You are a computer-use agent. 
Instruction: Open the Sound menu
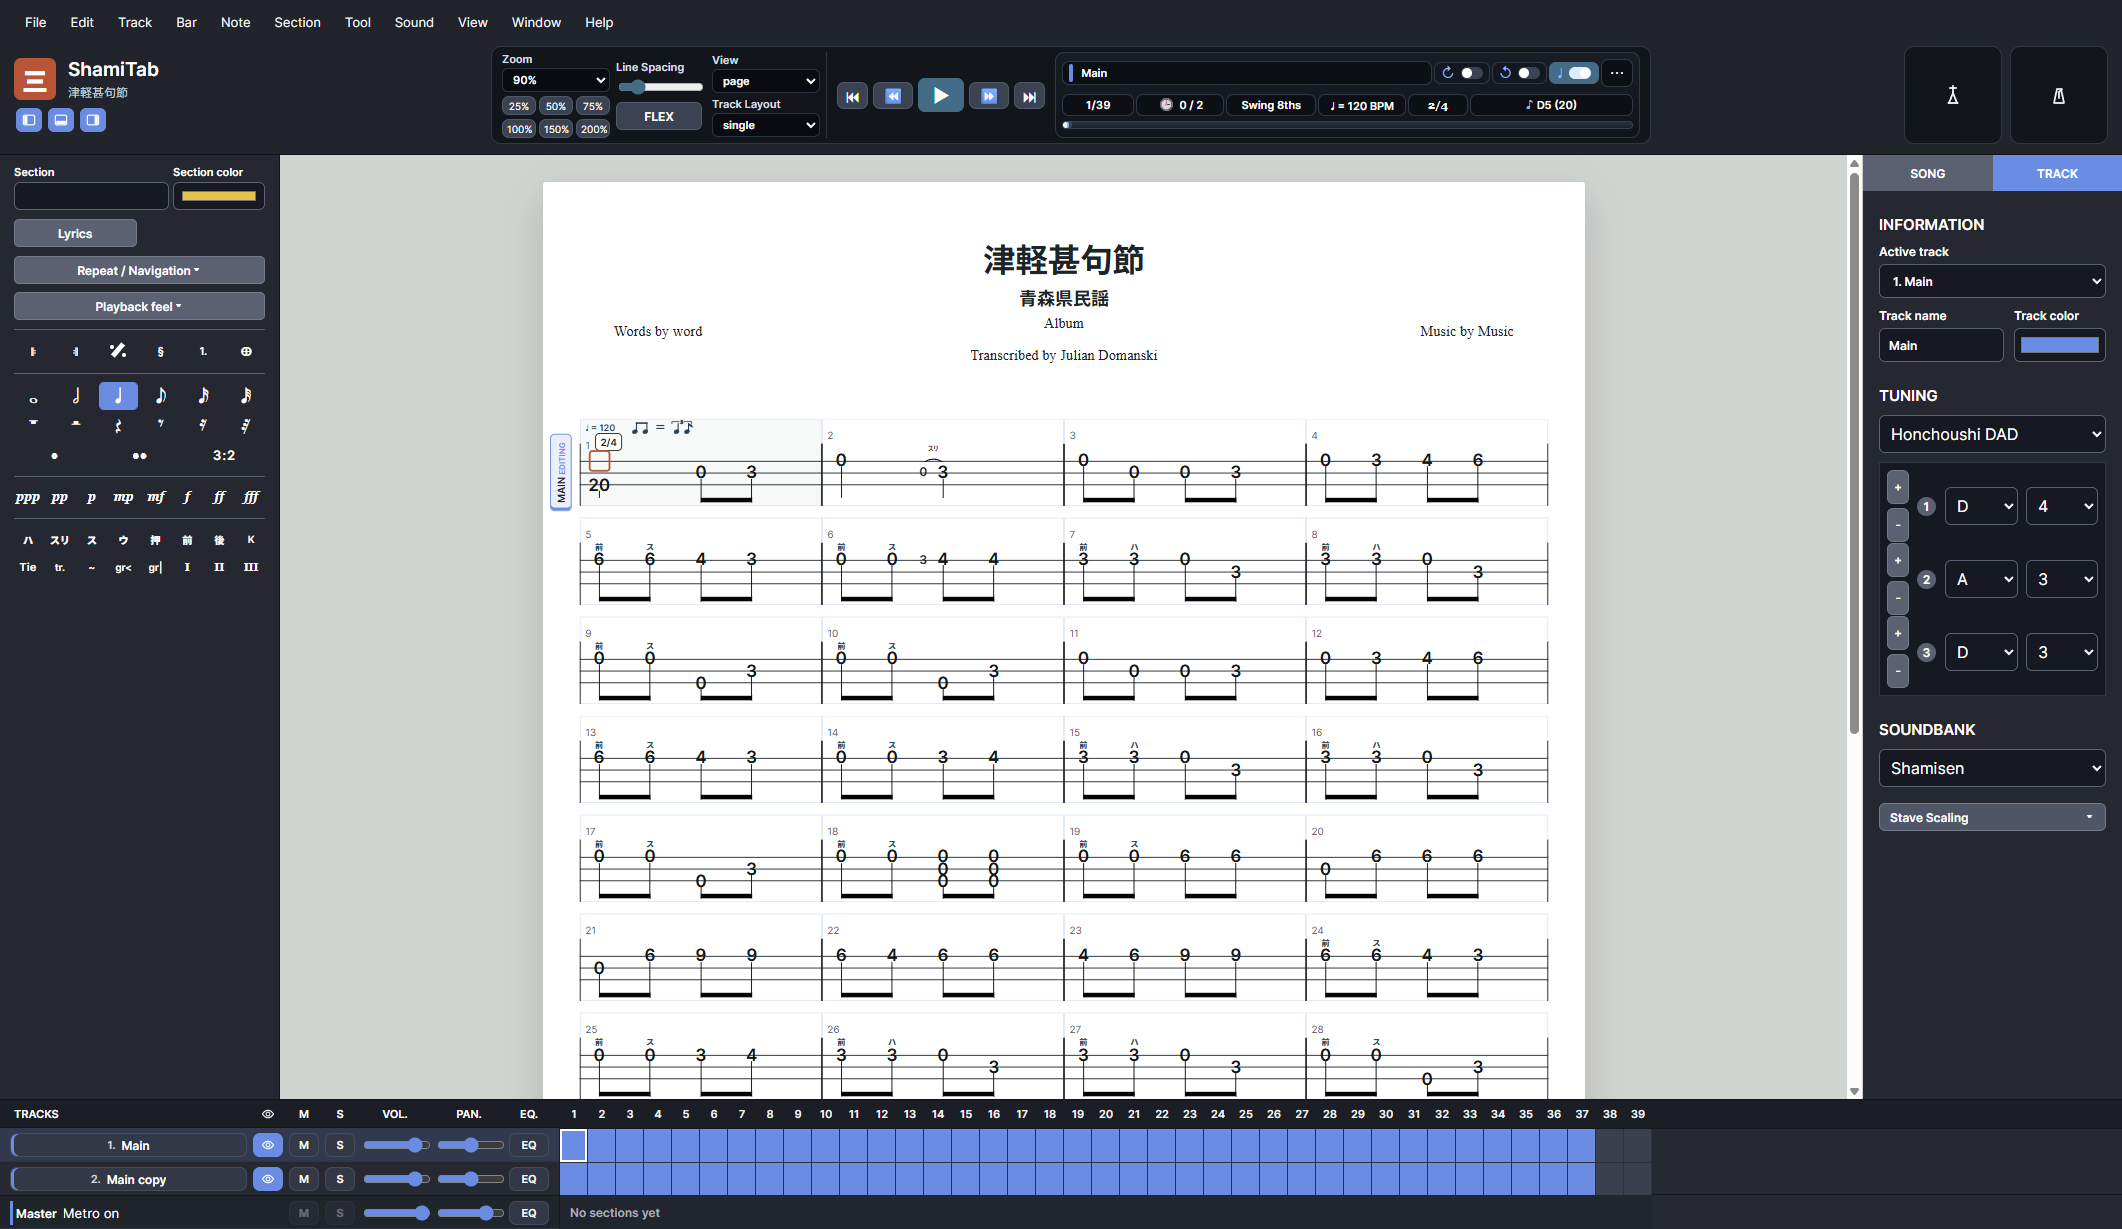[x=413, y=22]
